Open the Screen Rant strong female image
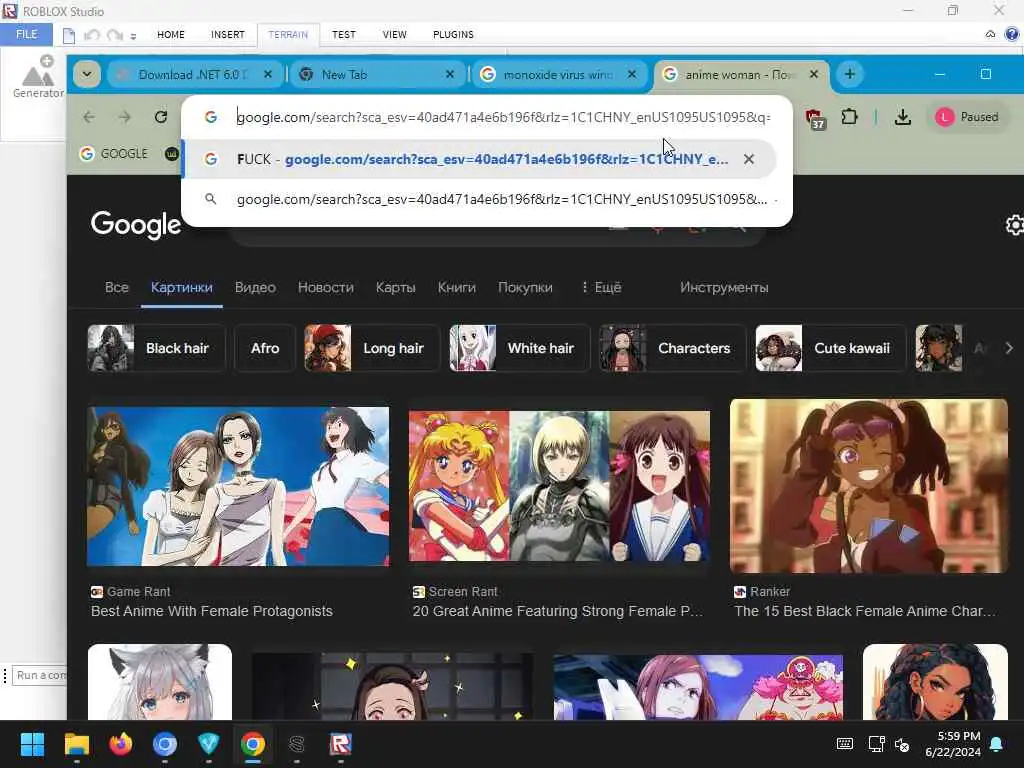This screenshot has height=768, width=1024. point(559,487)
